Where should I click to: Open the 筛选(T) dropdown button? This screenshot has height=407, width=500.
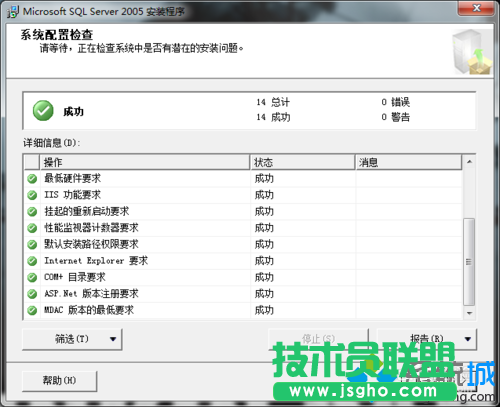point(72,339)
